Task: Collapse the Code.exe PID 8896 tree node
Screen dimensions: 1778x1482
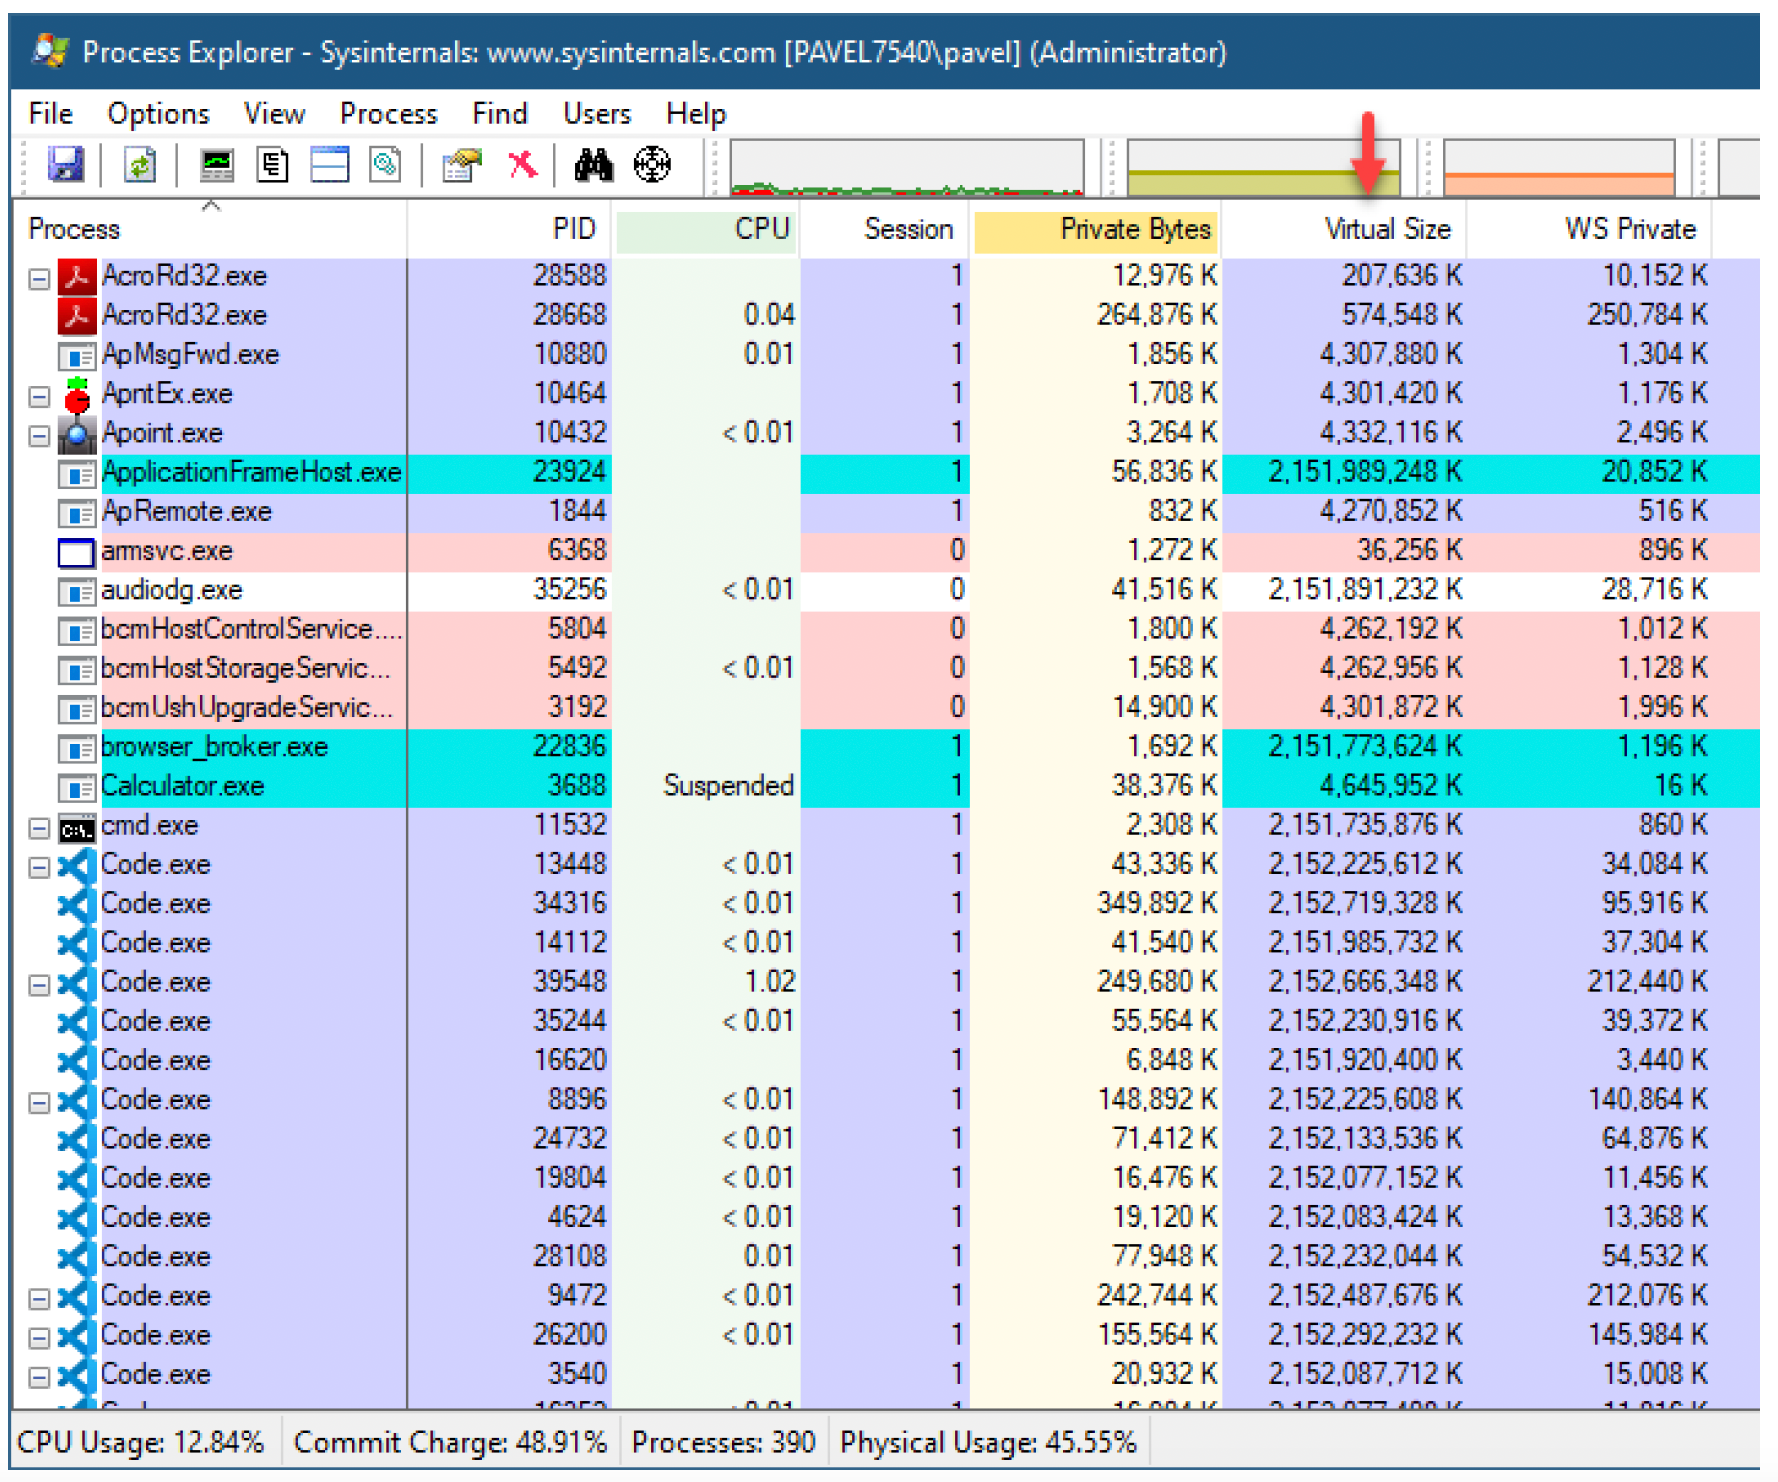Action: 39,1103
